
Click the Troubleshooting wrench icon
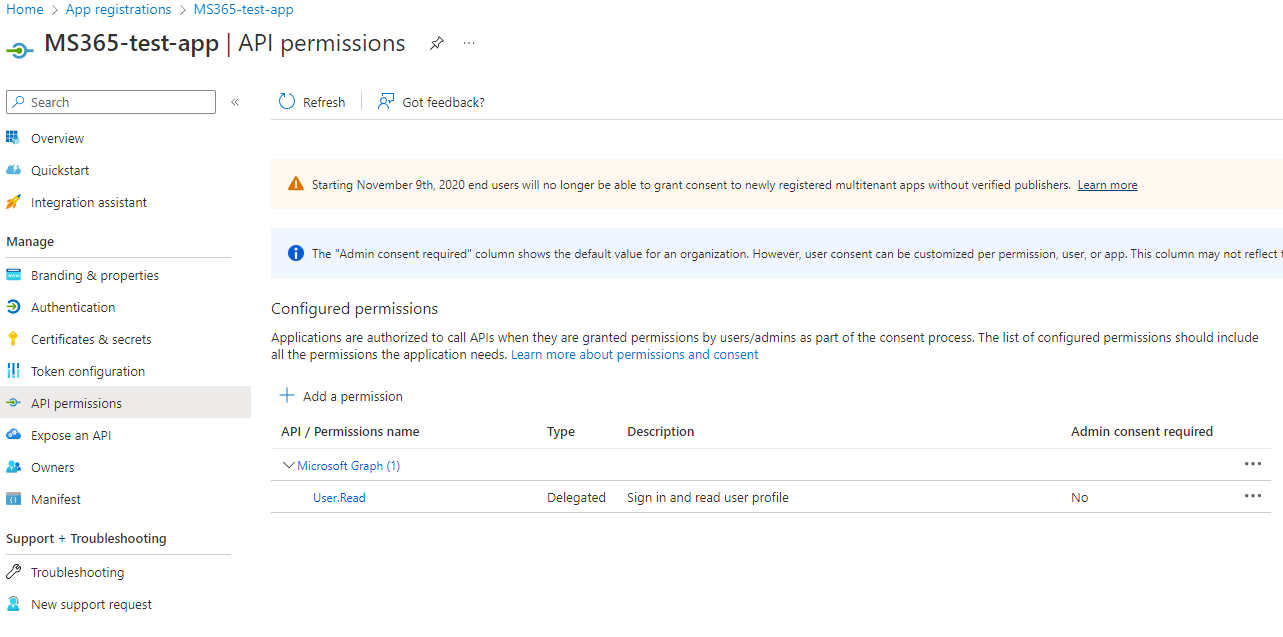click(13, 572)
